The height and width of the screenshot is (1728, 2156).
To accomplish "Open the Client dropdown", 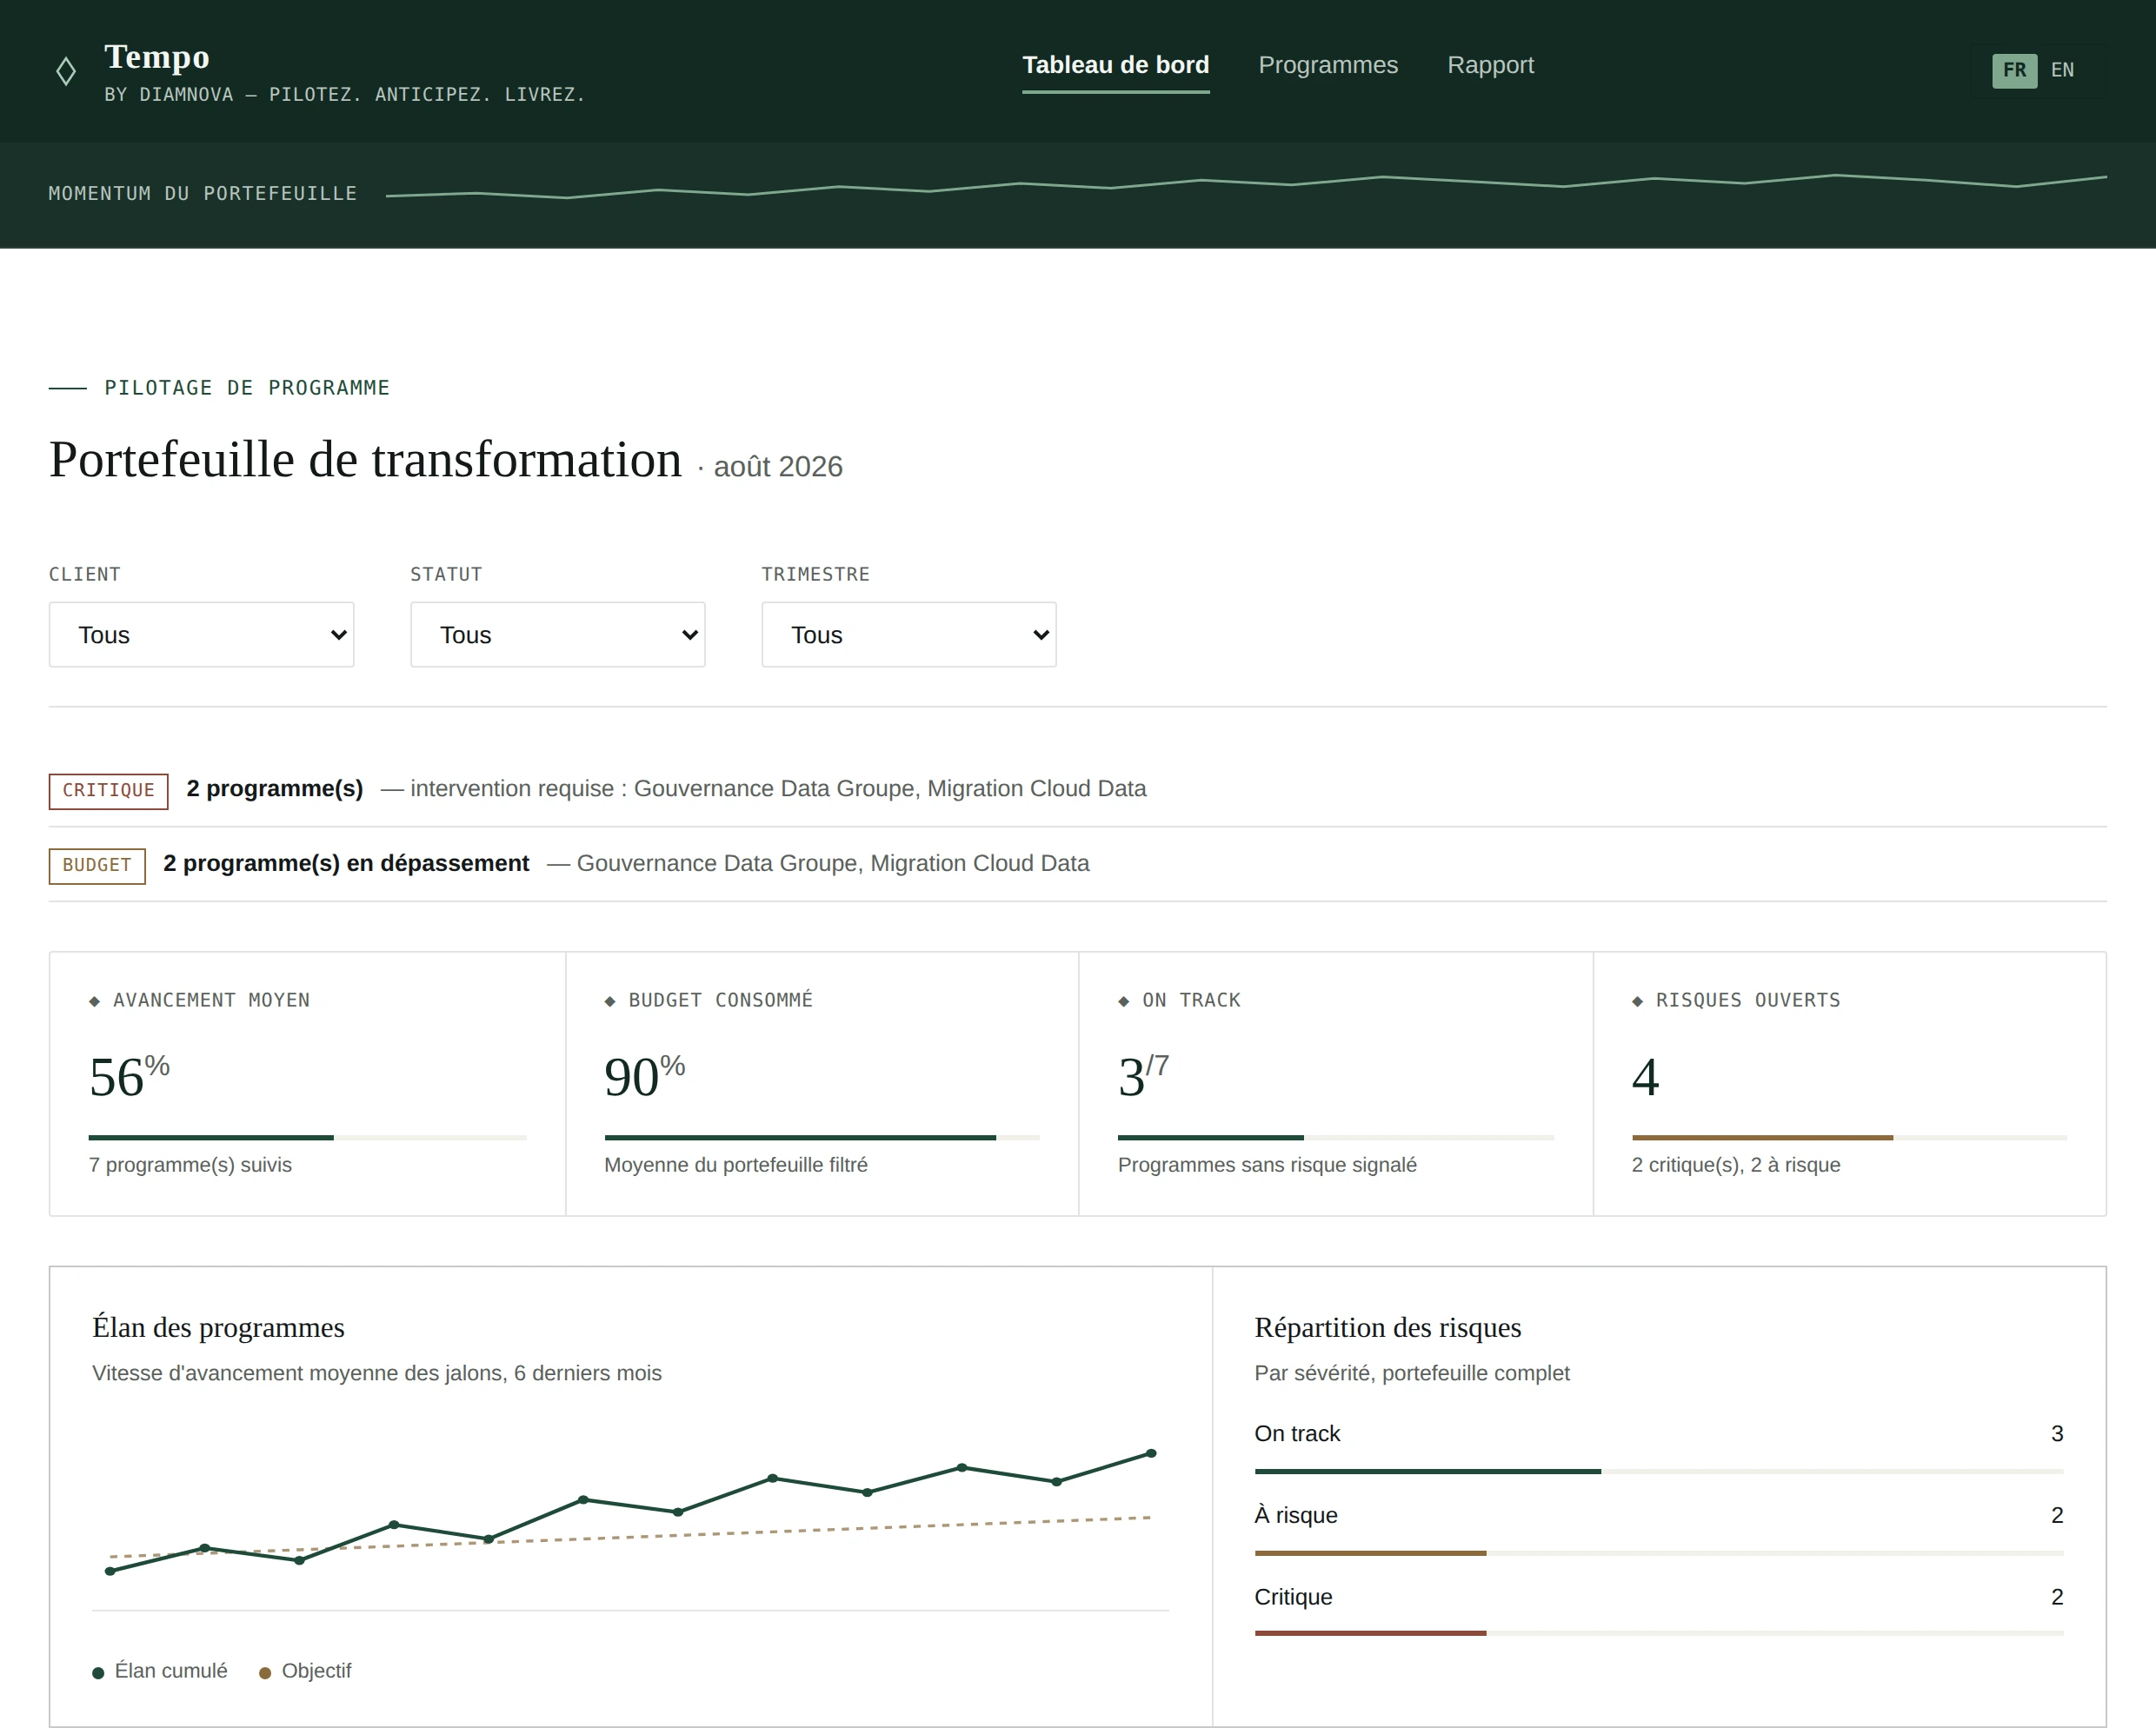I will coord(201,634).
